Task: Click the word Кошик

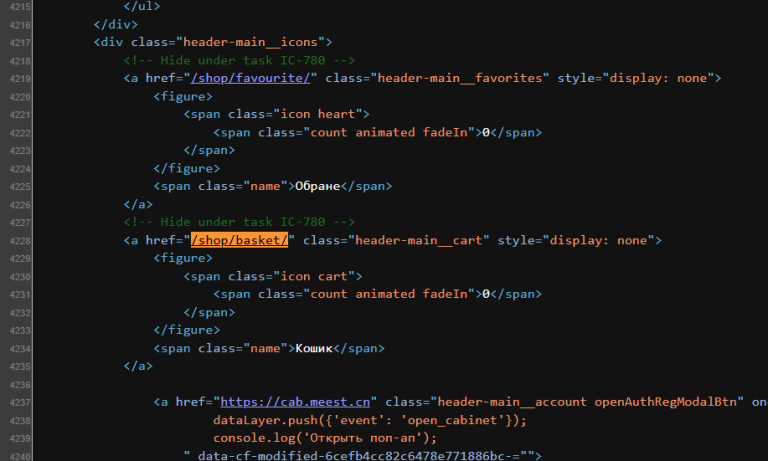Action: coord(314,348)
